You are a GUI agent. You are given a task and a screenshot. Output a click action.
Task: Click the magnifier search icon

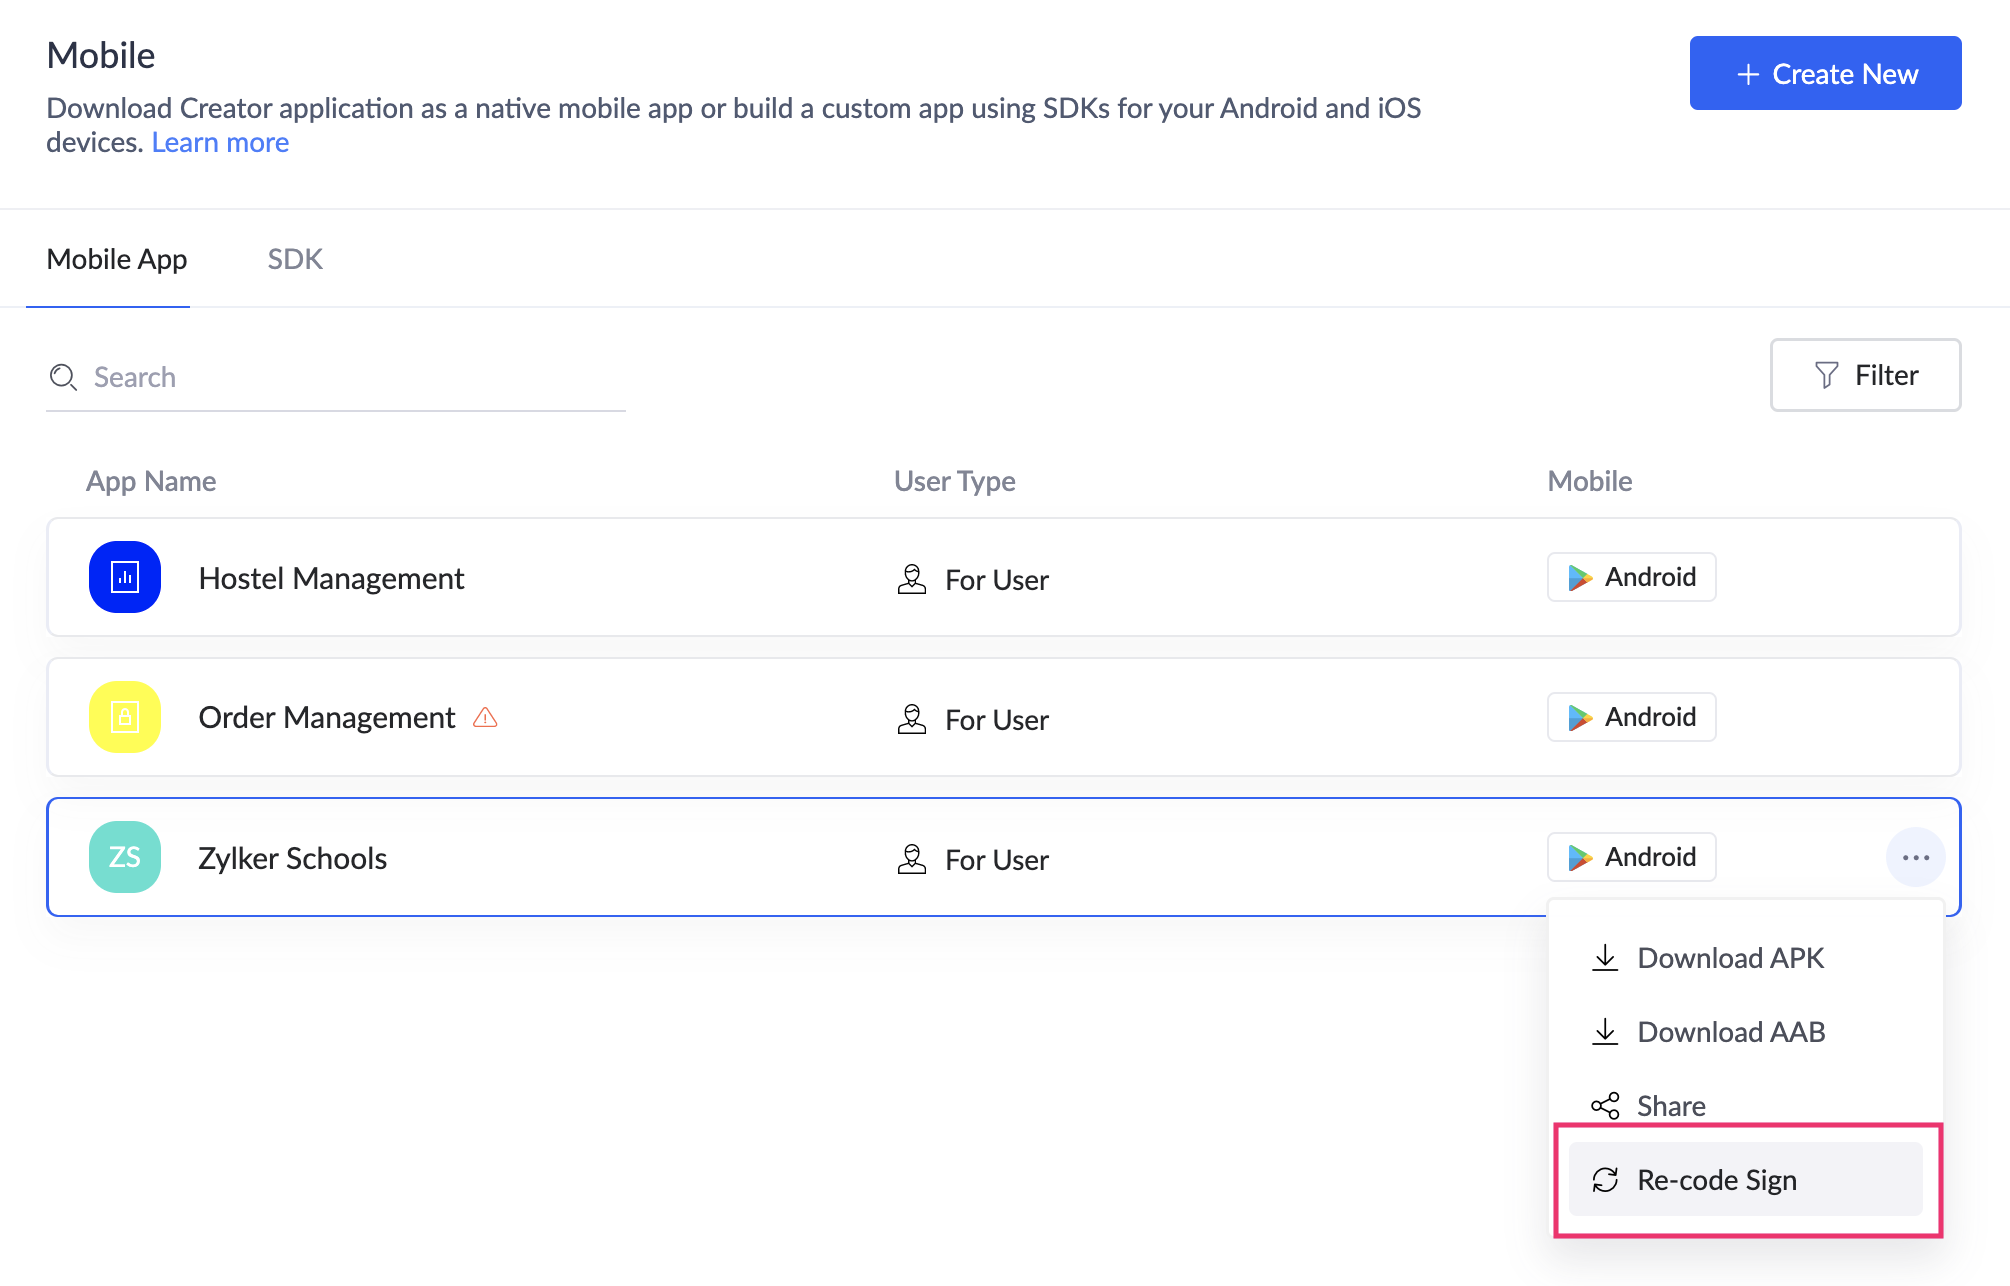pyautogui.click(x=63, y=377)
